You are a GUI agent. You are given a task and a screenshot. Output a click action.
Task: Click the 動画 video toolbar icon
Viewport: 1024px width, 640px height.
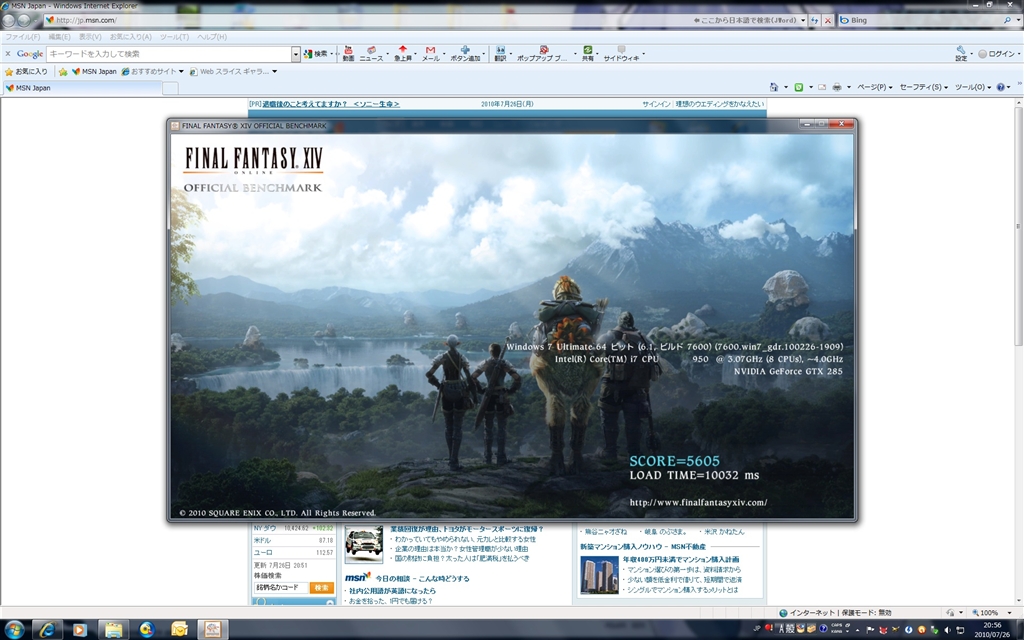pos(348,54)
